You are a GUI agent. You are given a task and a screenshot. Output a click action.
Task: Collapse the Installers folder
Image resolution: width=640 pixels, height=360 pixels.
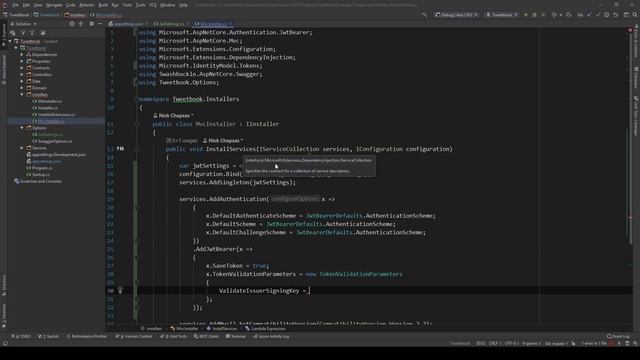pyautogui.click(x=22, y=95)
